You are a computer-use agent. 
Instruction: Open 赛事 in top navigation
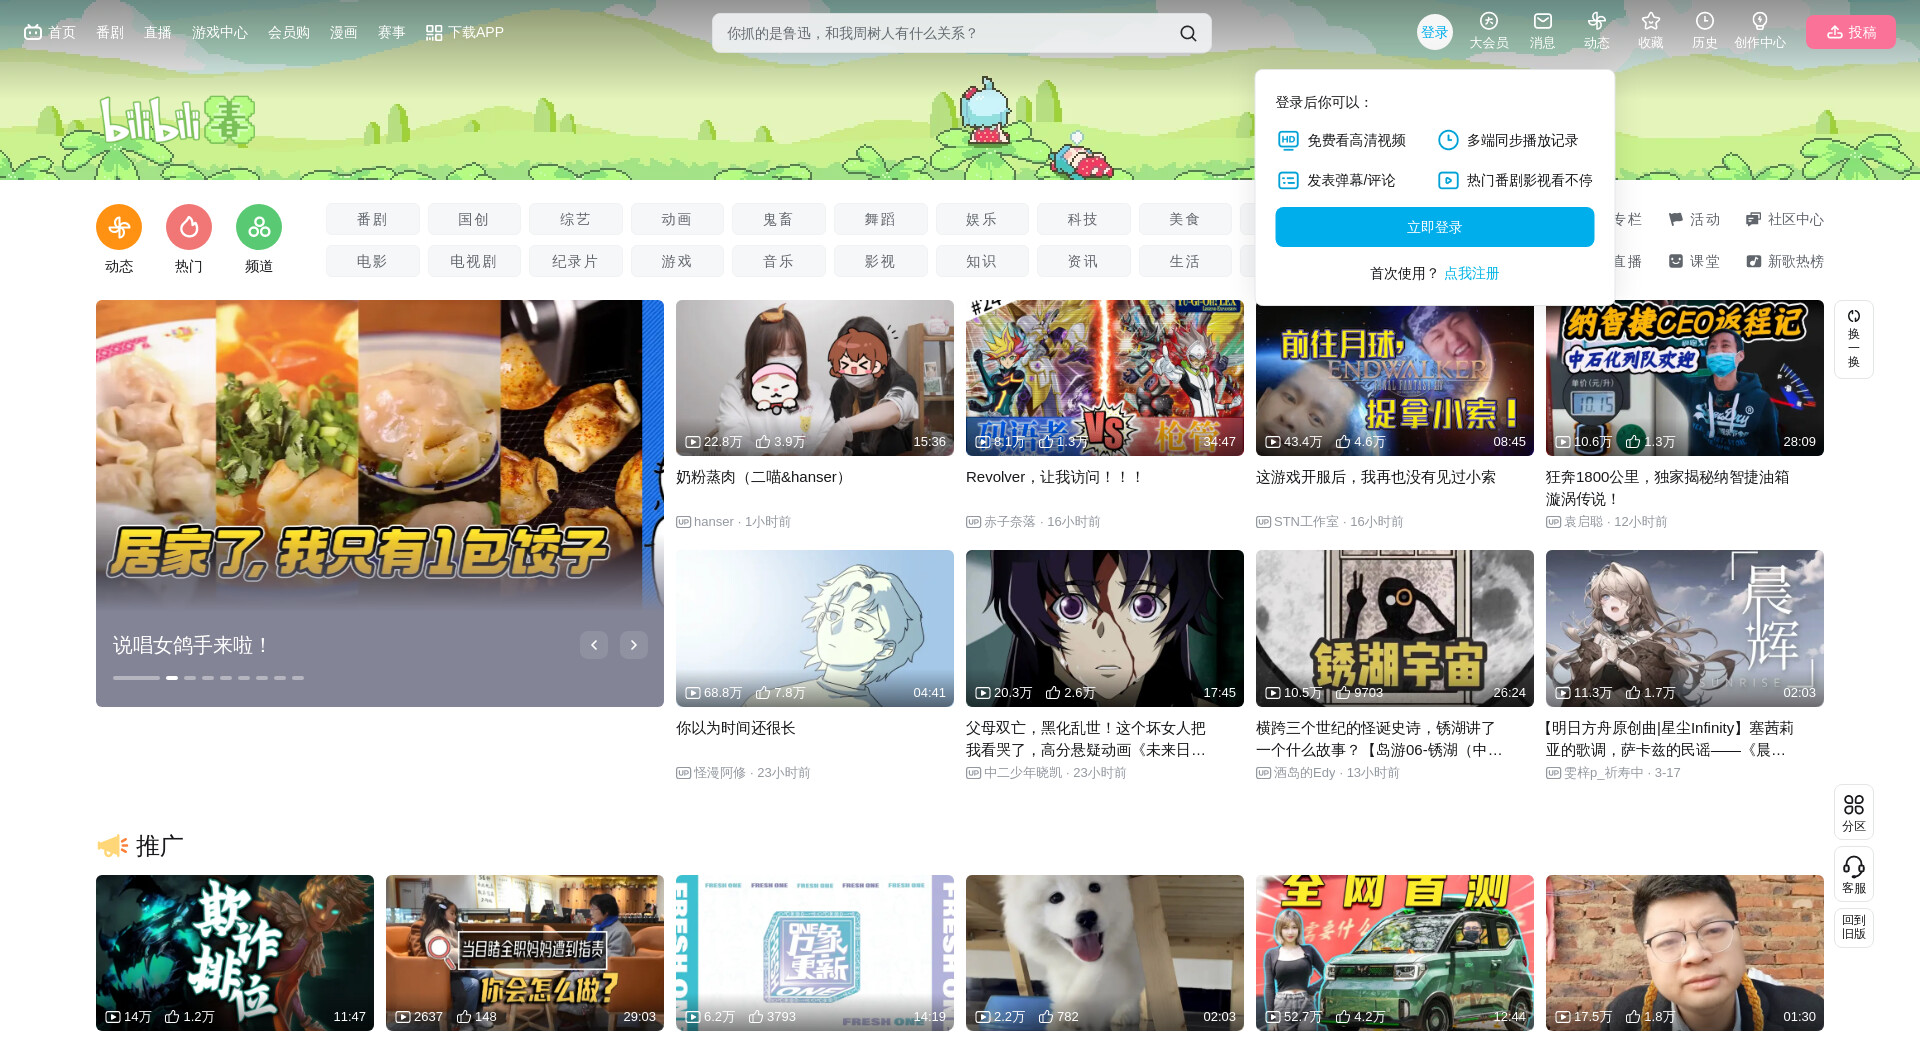[x=392, y=32]
